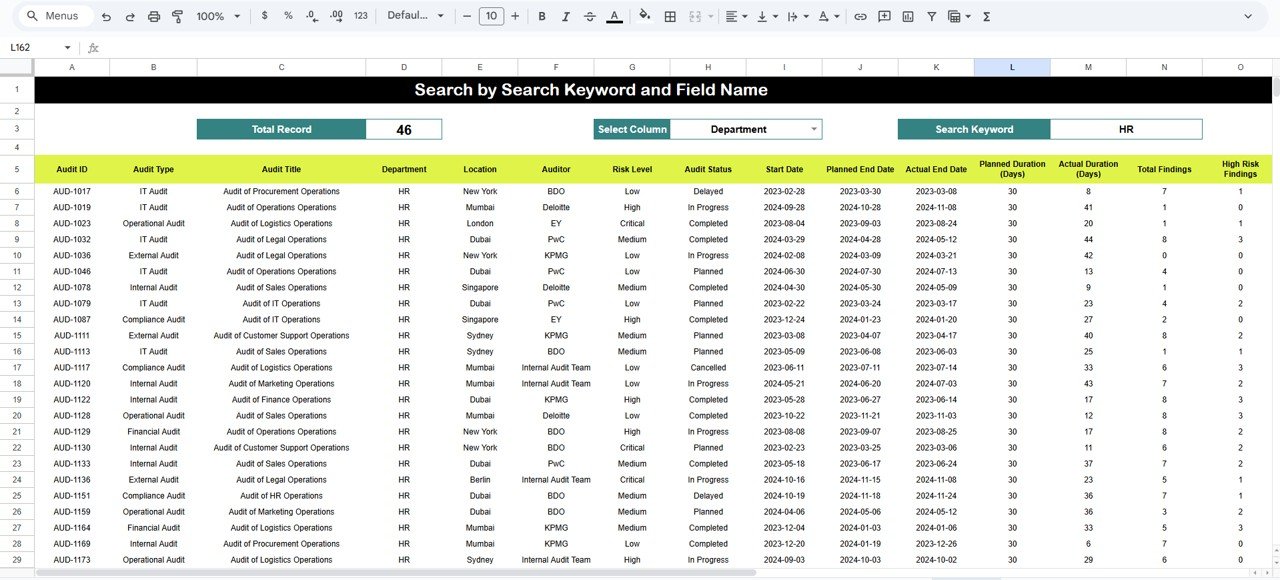Open more number formats via 123
Screen dimensions: 1280x580
click(359, 16)
